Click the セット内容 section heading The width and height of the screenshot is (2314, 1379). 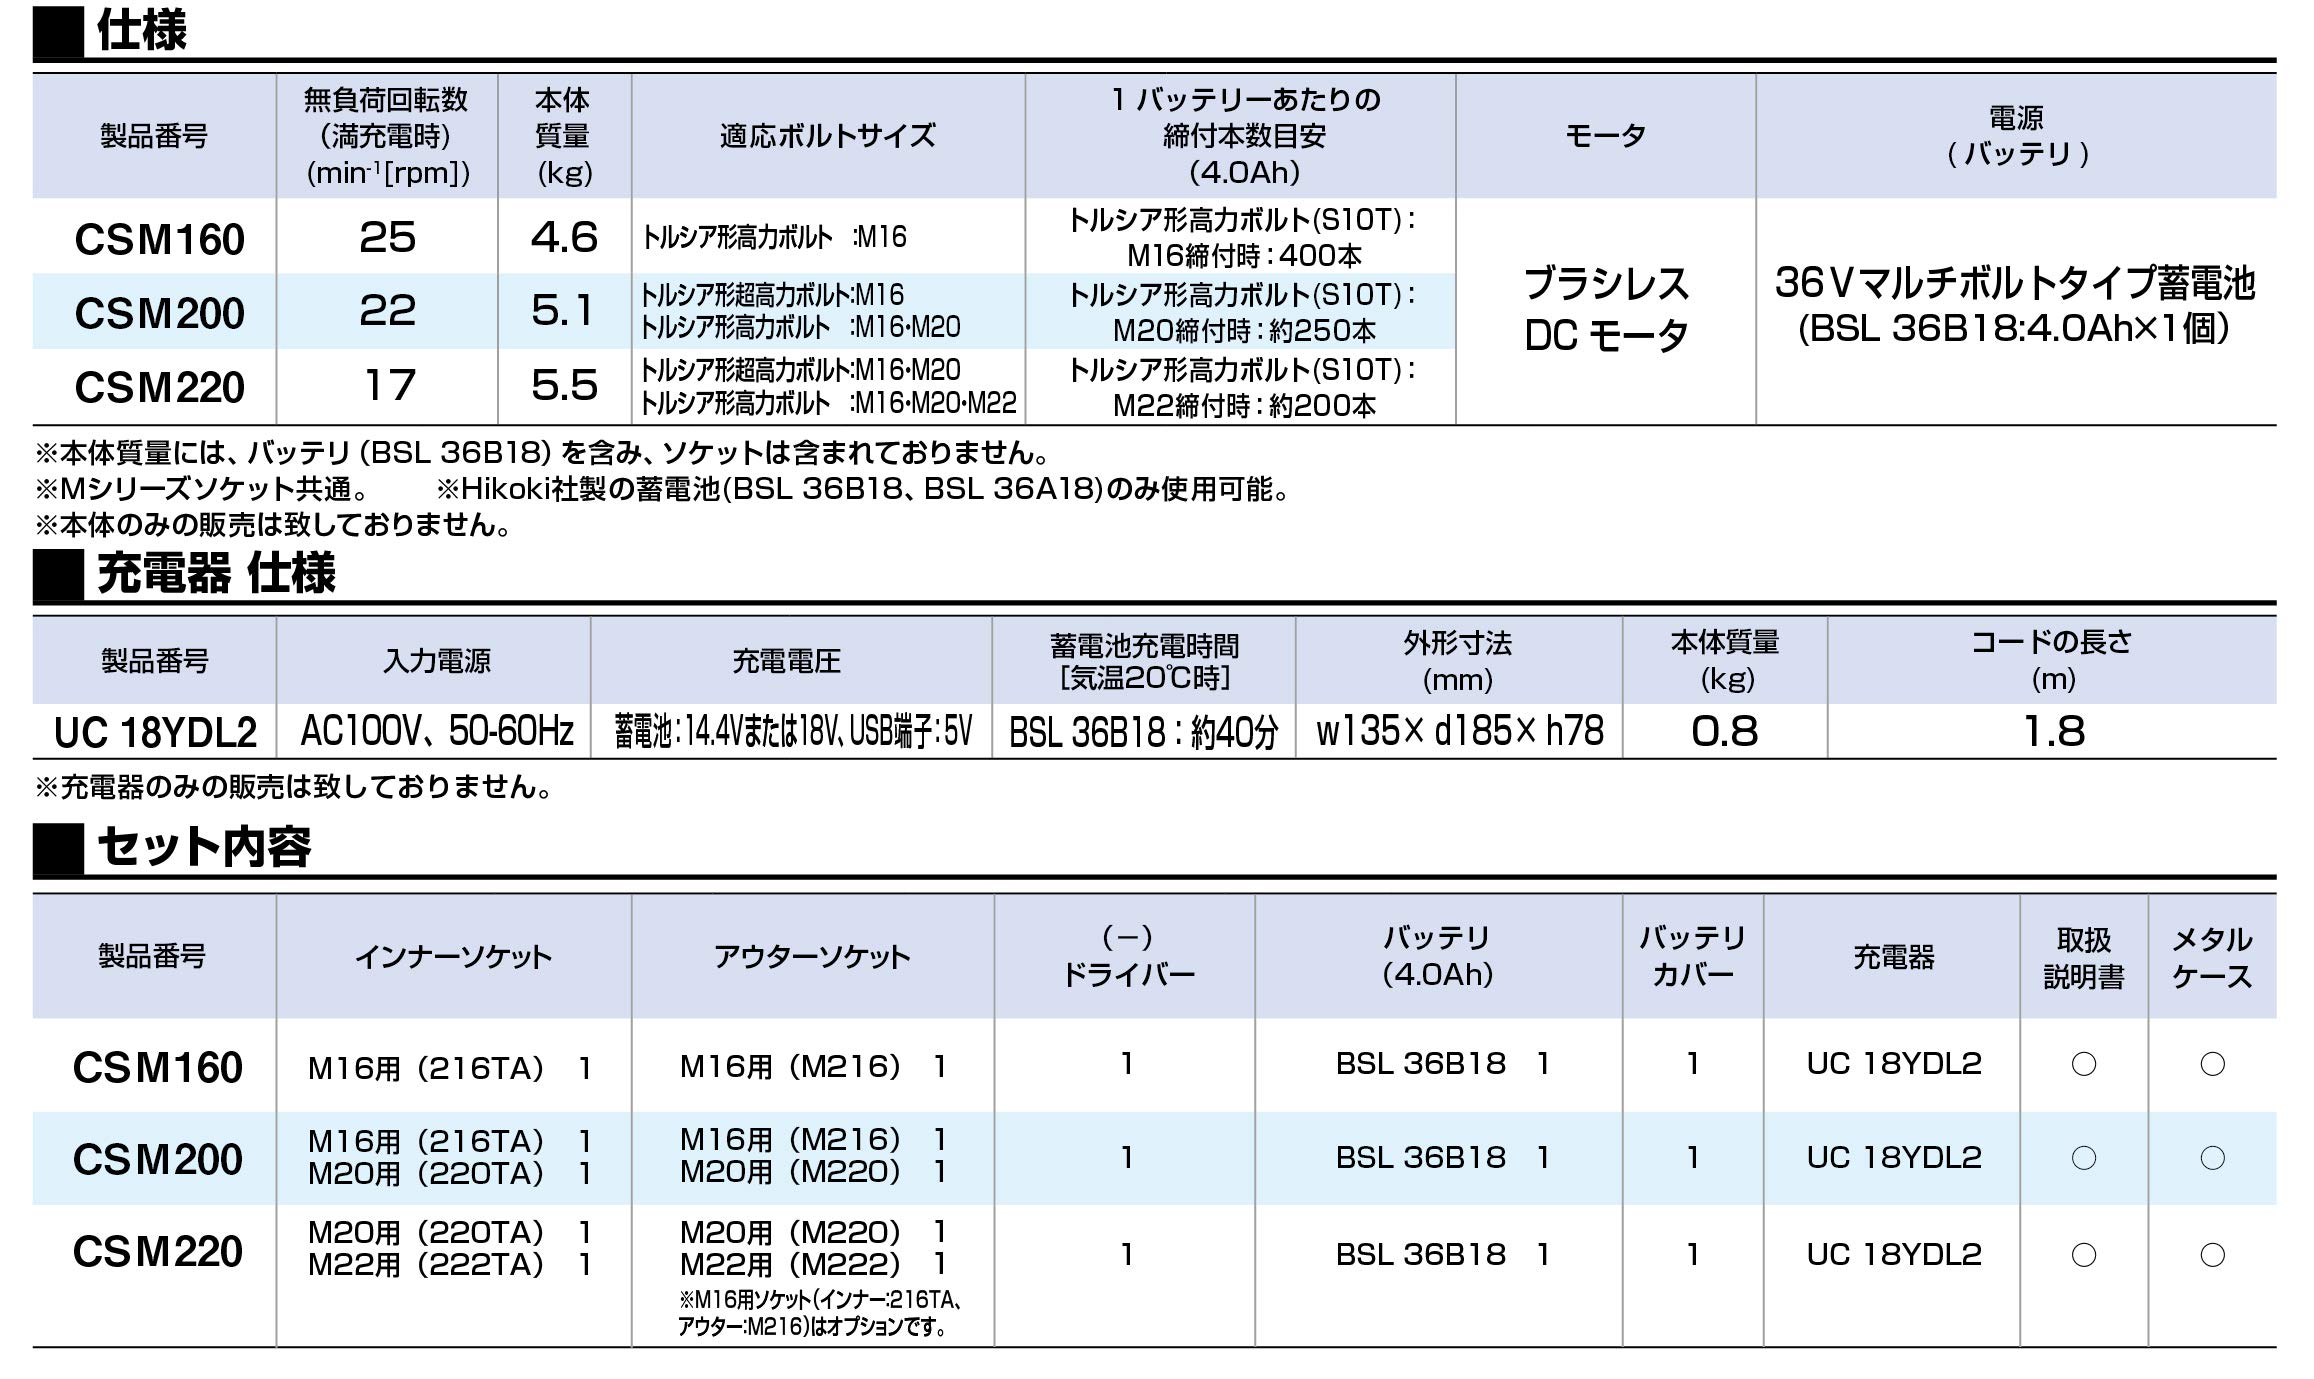[x=204, y=846]
